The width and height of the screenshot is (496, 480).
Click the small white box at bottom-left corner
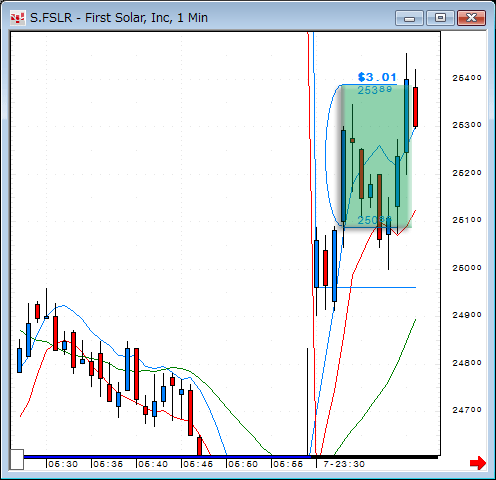pos(17,459)
